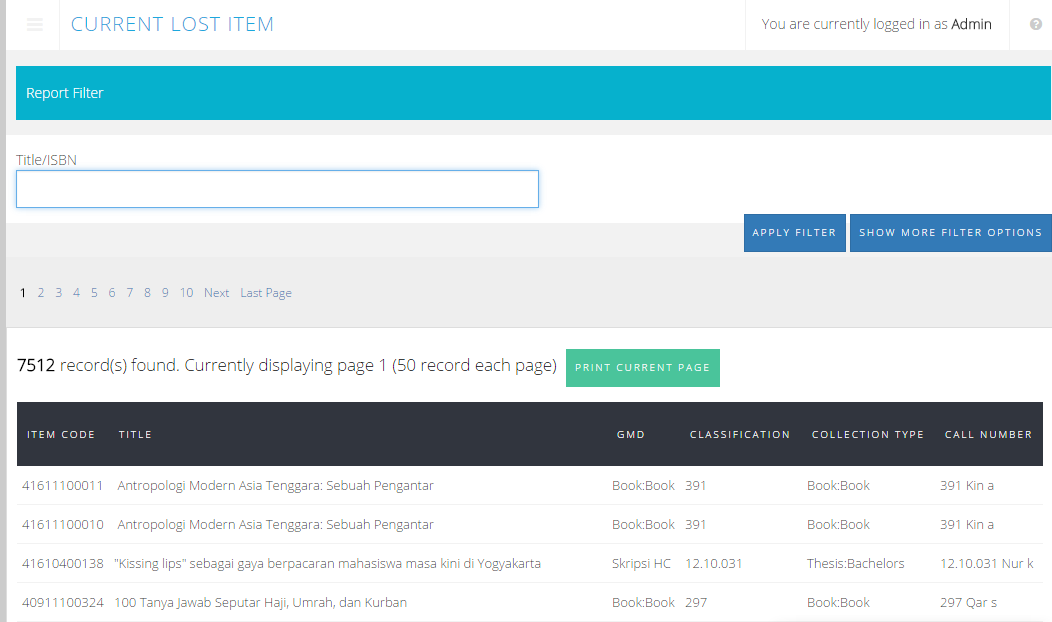Sort by Title column header

[x=135, y=435]
